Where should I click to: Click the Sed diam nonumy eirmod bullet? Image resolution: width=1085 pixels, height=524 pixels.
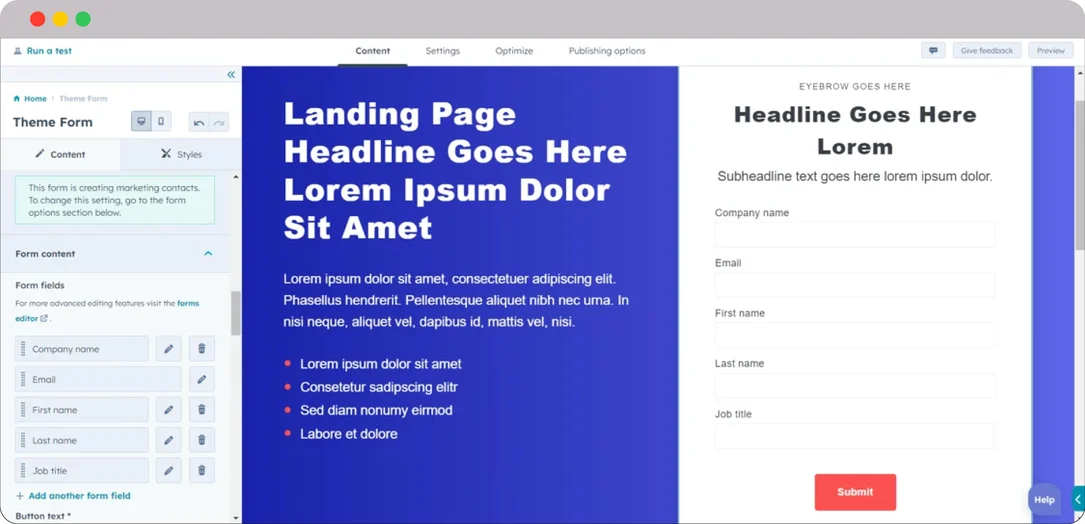coord(376,410)
